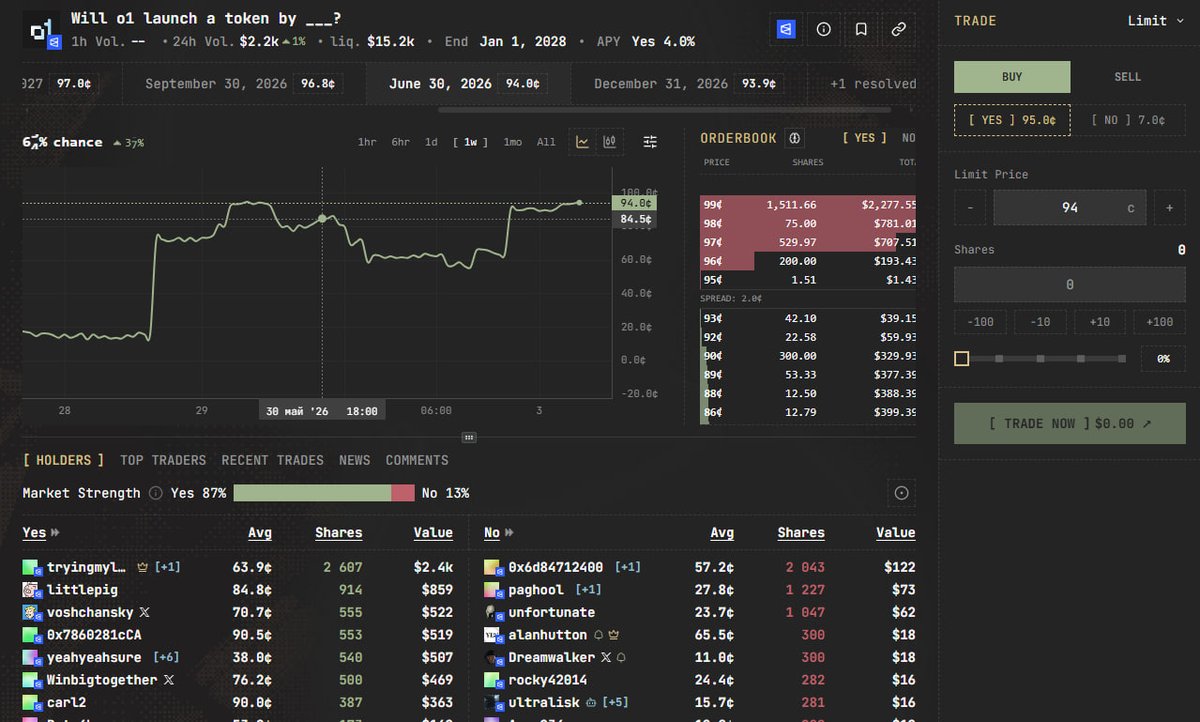Image resolution: width=1200 pixels, height=722 pixels.
Task: Click the Market Strength Yes/No bar
Action: coord(324,493)
